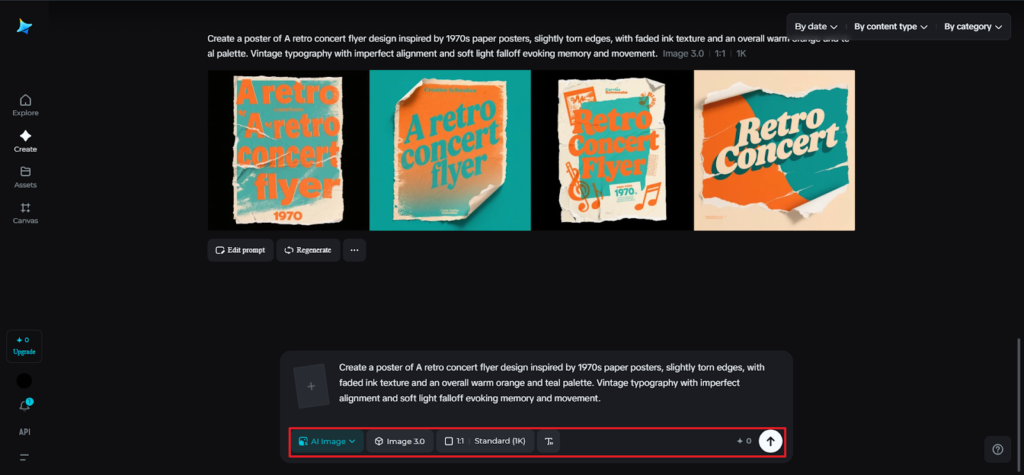Image resolution: width=1024 pixels, height=475 pixels.
Task: Select the Create sidebar icon
Action: tap(25, 141)
